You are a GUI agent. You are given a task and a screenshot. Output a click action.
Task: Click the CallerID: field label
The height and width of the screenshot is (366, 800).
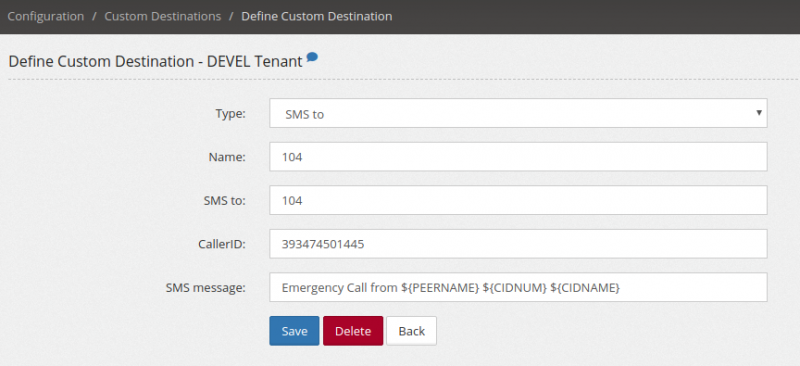(222, 245)
